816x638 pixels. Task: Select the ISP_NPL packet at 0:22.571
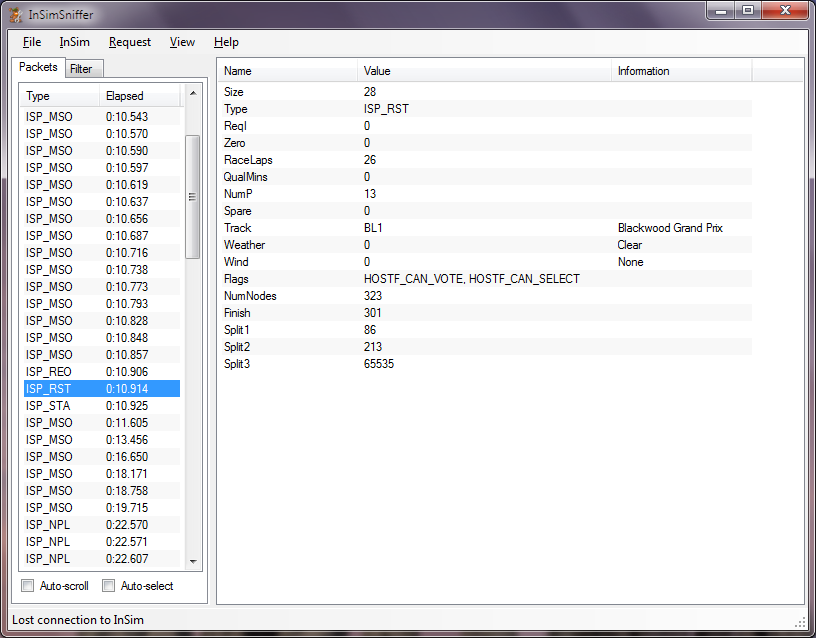(102, 542)
